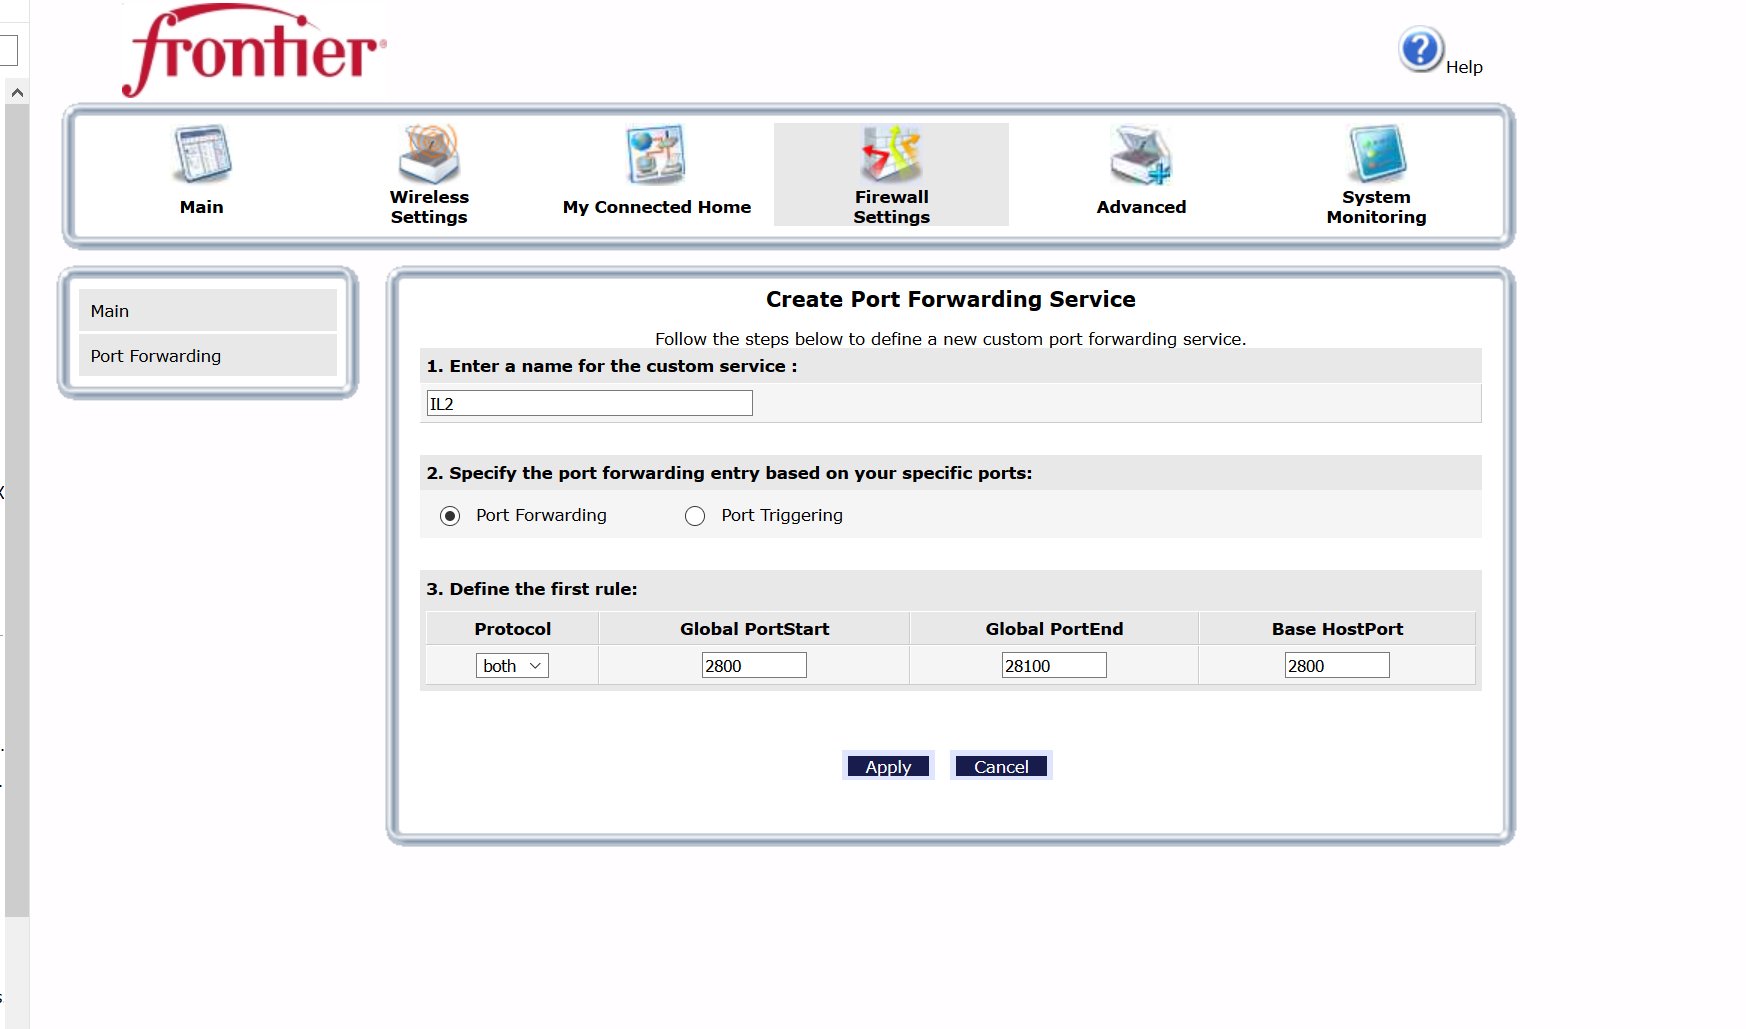Viewport: 1746px width, 1029px height.
Task: Click the Advanced label in the top nav
Action: pyautogui.click(x=1141, y=207)
